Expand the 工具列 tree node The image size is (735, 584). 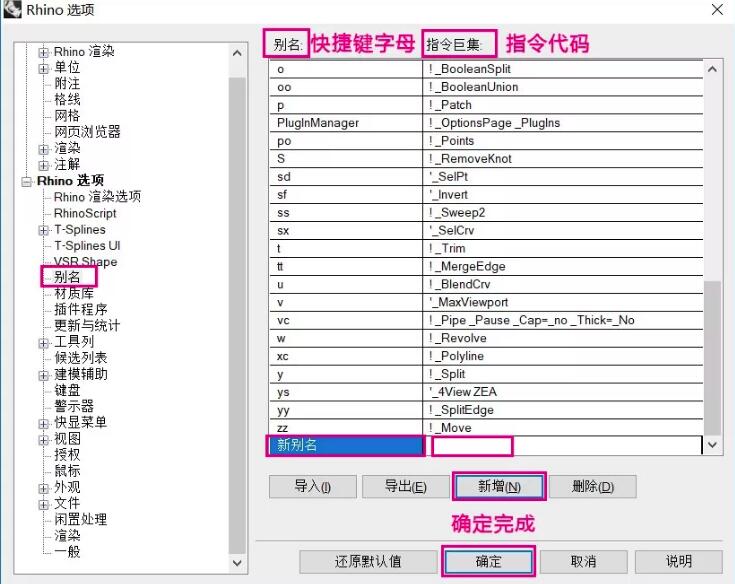point(44,343)
